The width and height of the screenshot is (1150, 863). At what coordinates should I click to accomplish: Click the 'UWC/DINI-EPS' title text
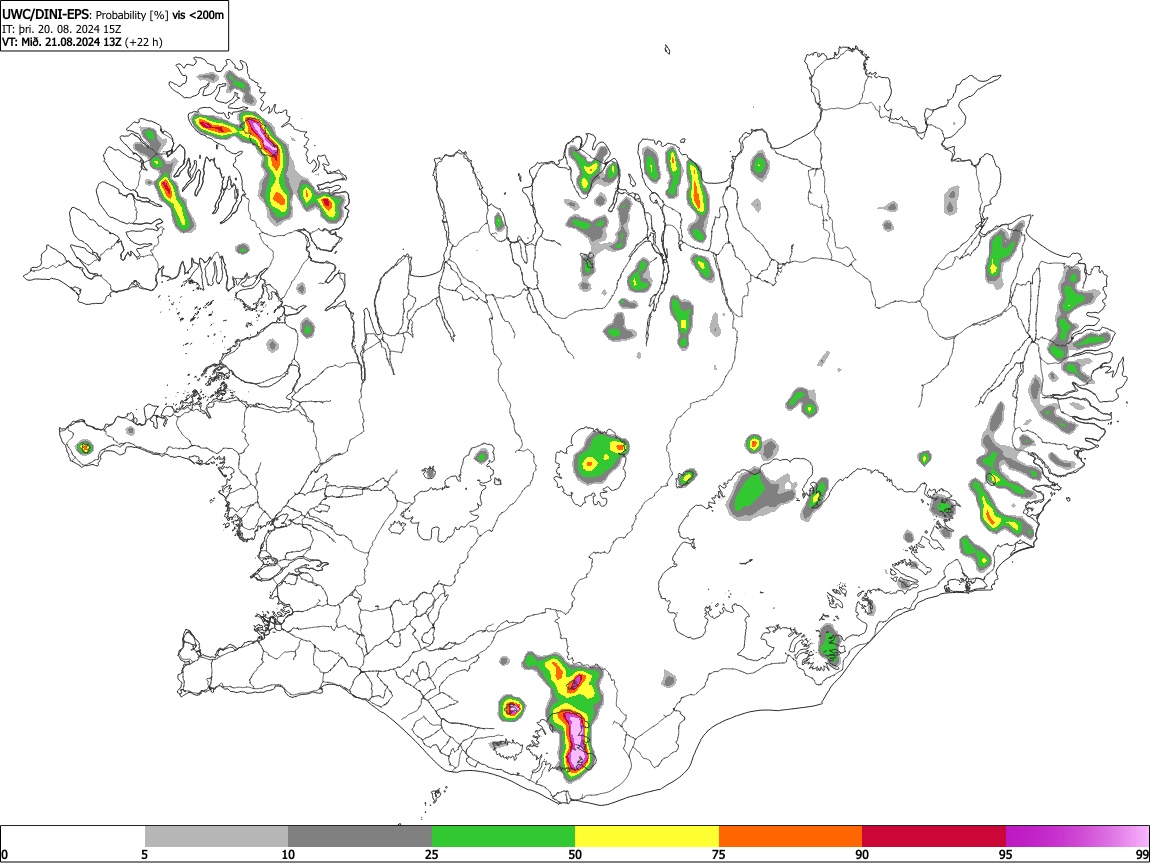[46, 15]
